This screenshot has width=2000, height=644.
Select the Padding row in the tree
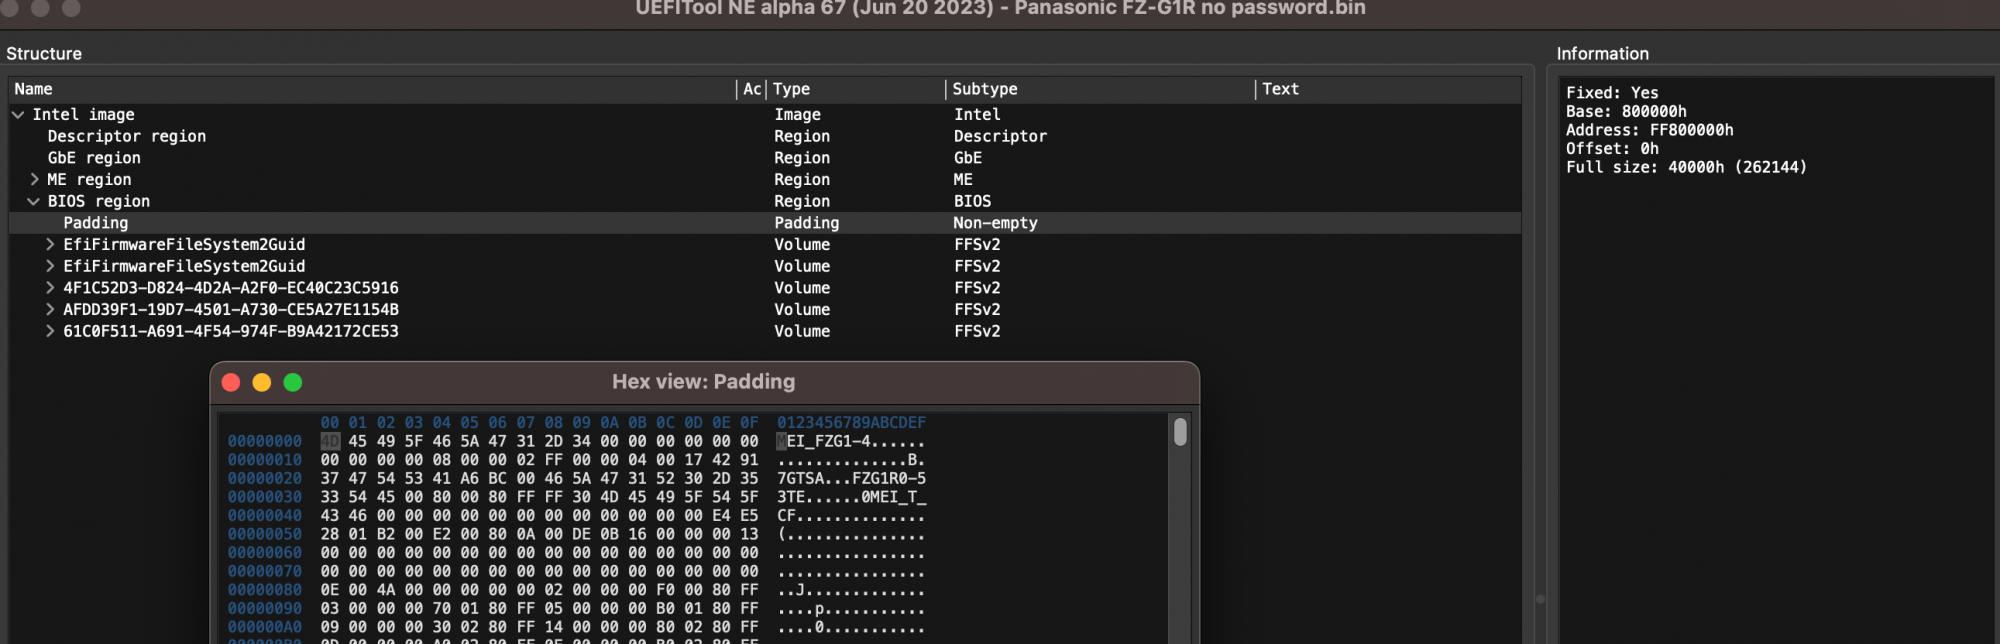(x=765, y=223)
